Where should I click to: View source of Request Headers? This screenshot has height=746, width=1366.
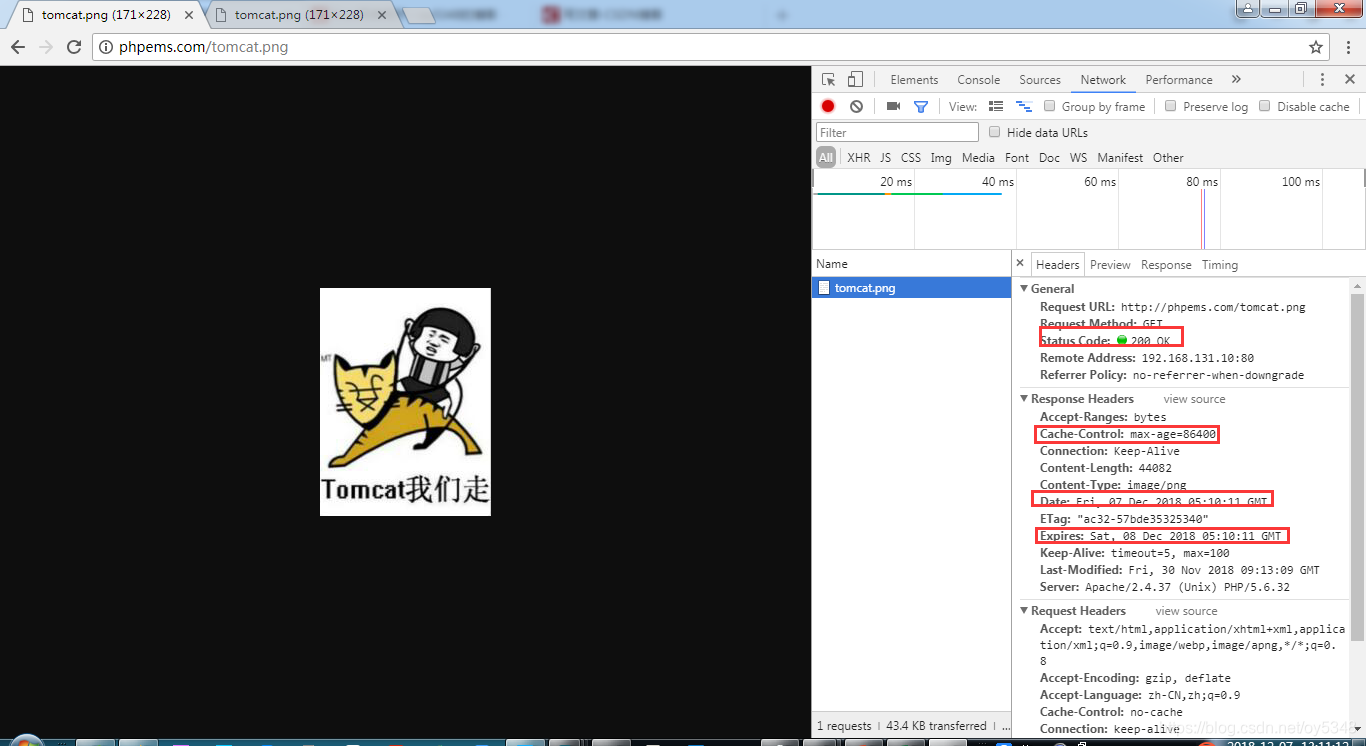1186,611
